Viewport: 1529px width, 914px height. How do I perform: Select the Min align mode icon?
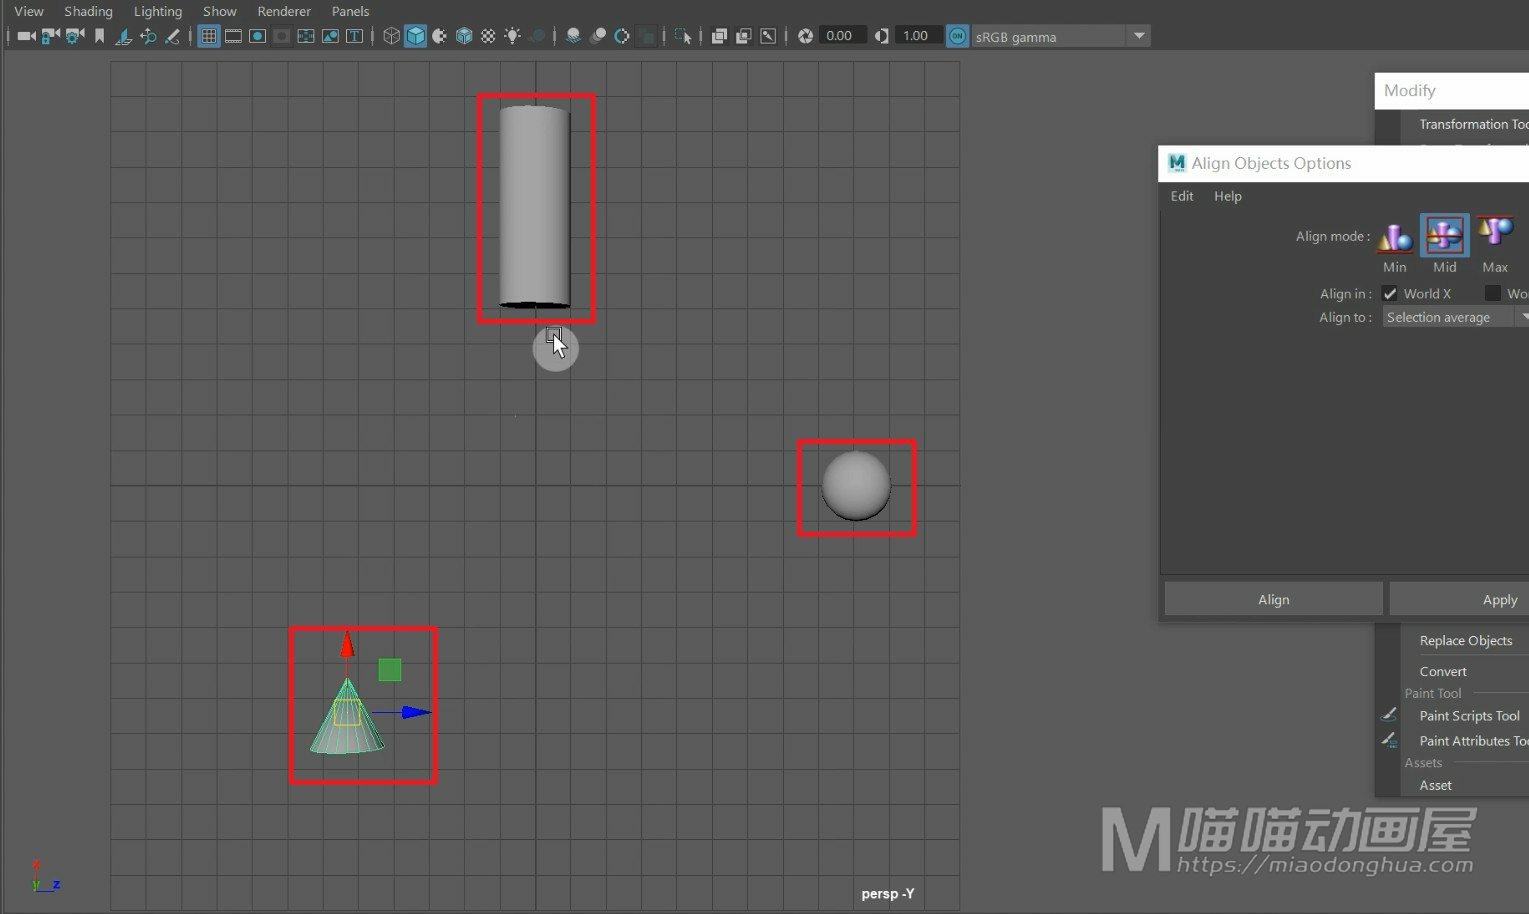[x=1395, y=236]
